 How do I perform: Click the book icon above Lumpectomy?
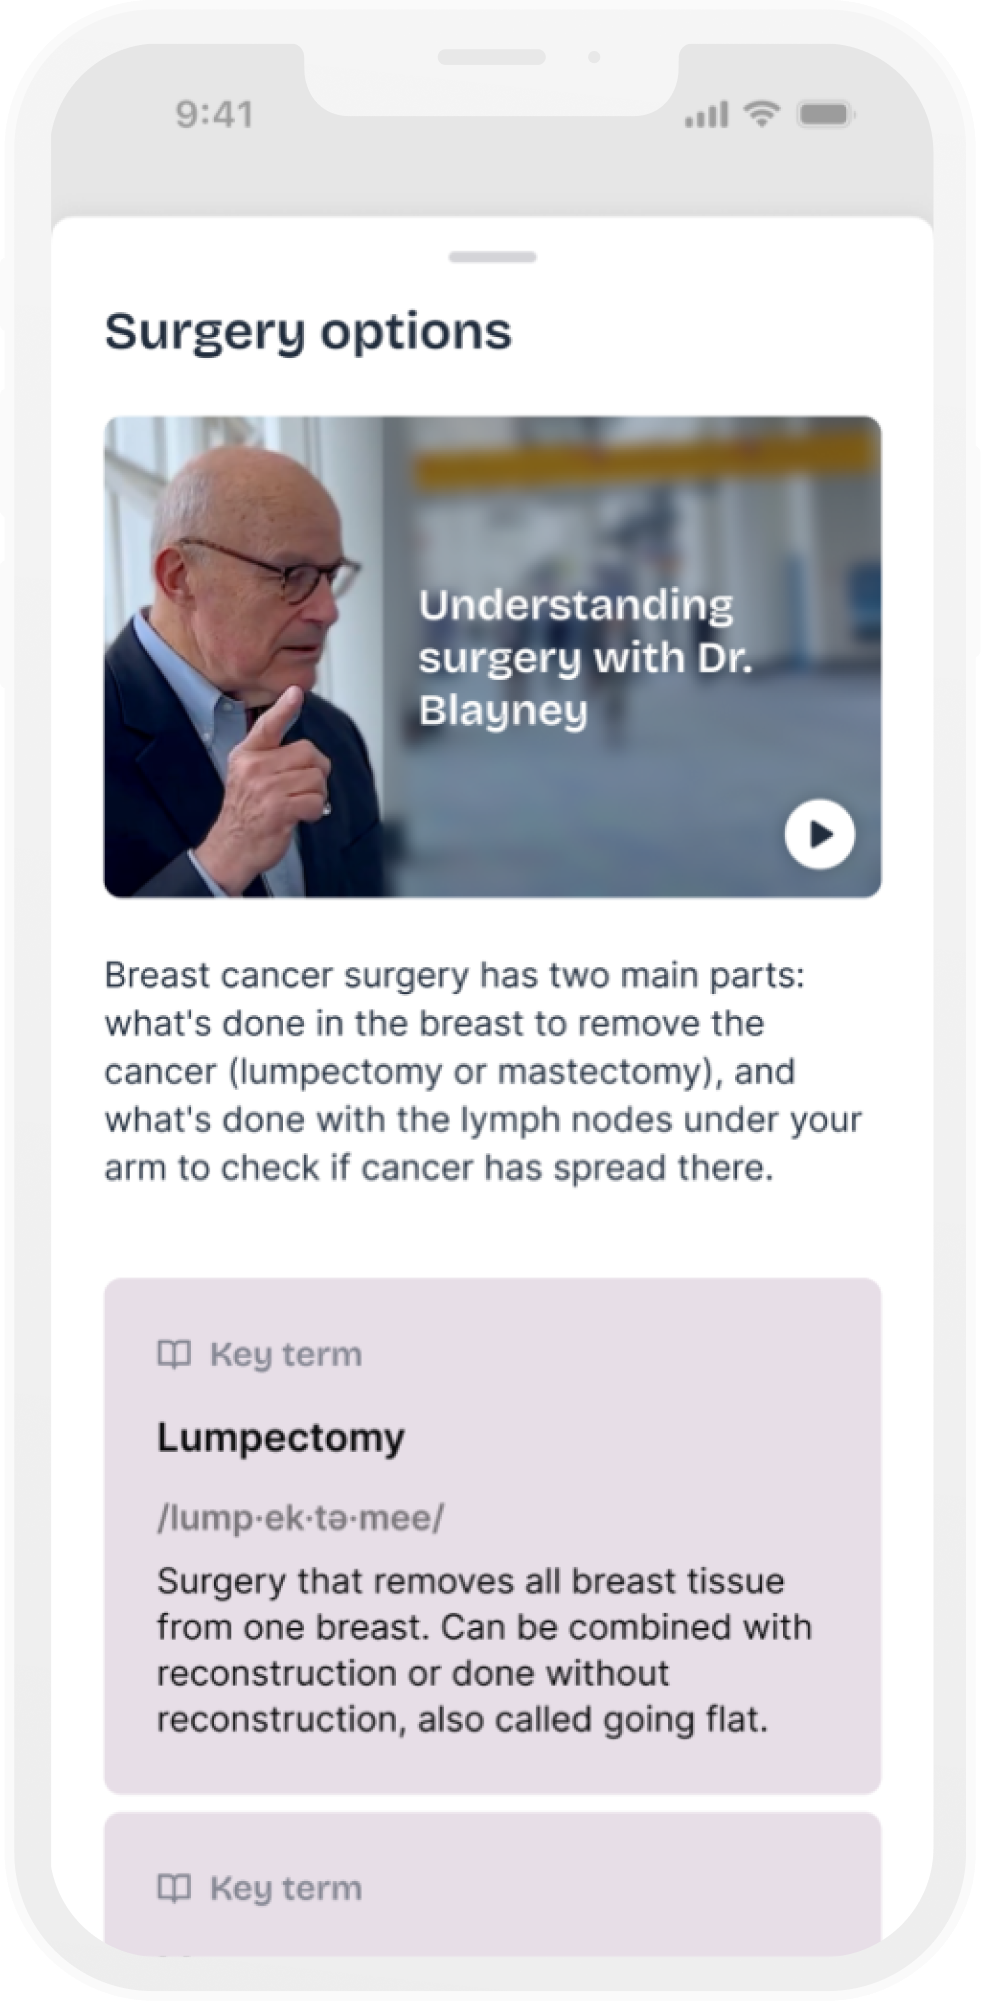(174, 1355)
